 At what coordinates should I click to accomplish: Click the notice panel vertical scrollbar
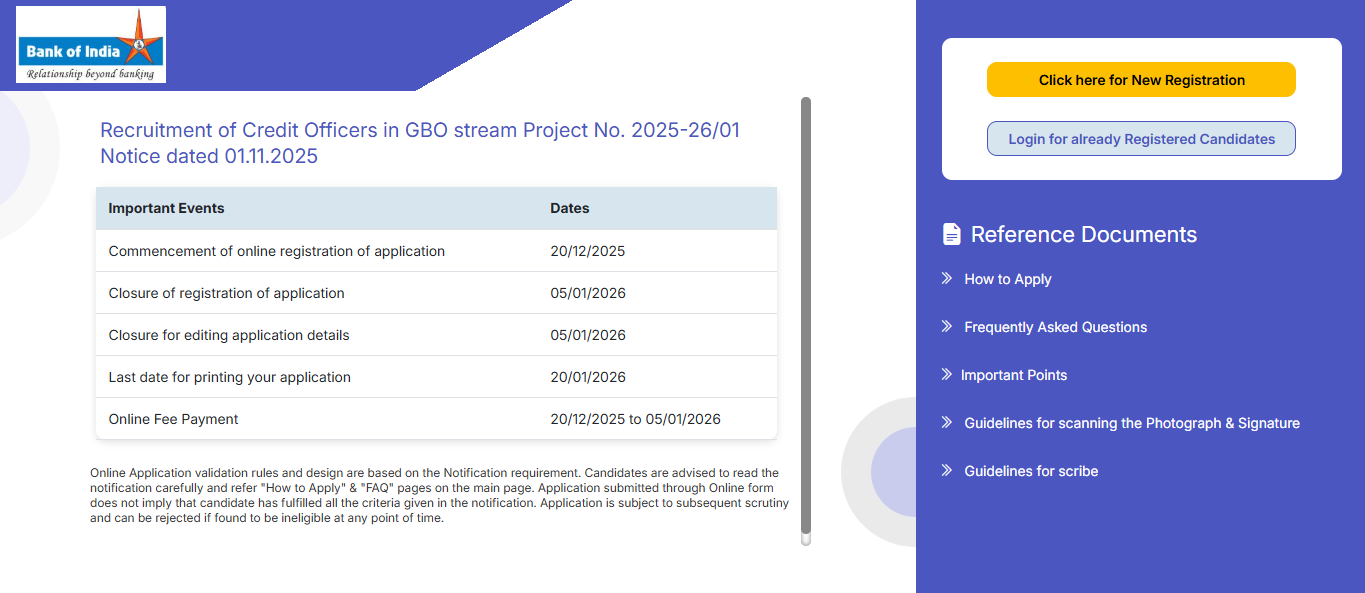click(x=806, y=320)
